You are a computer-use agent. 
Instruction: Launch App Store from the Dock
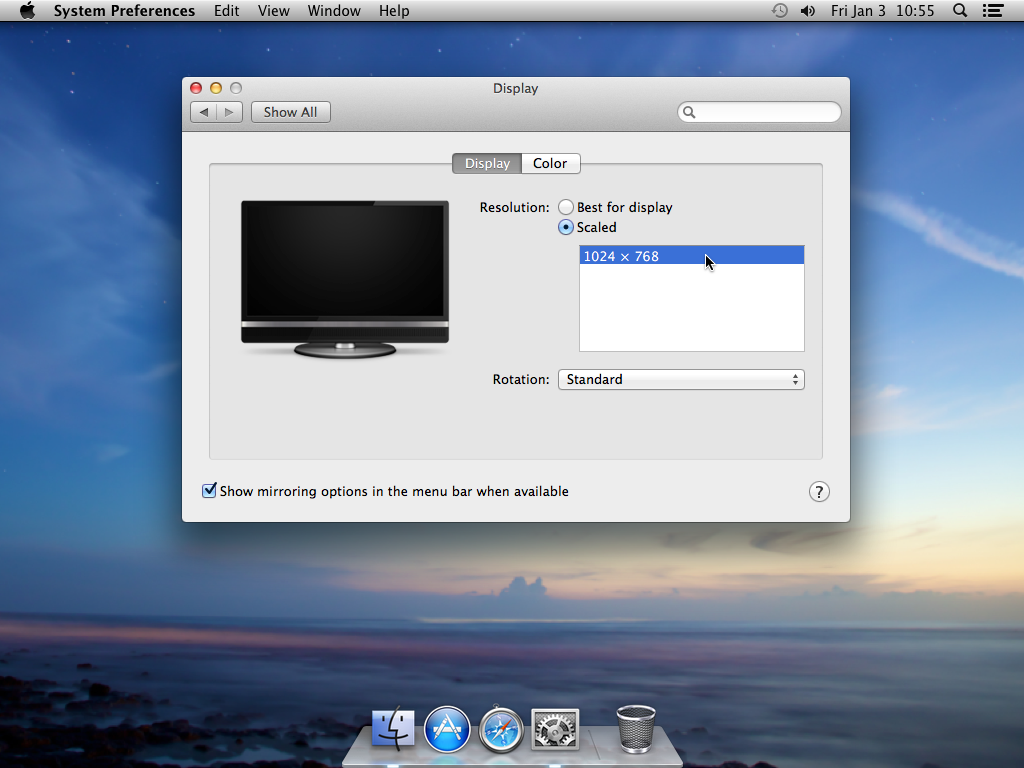447,729
